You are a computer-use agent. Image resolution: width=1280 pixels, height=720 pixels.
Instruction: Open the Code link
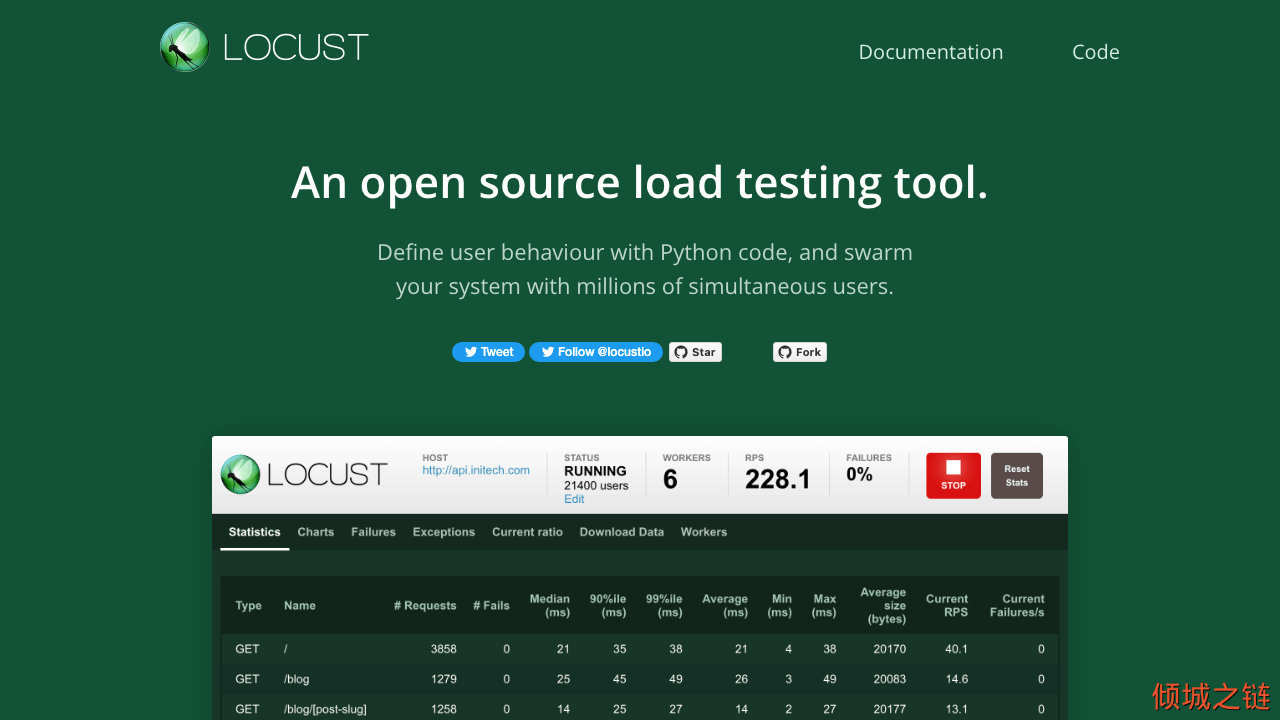(1095, 52)
